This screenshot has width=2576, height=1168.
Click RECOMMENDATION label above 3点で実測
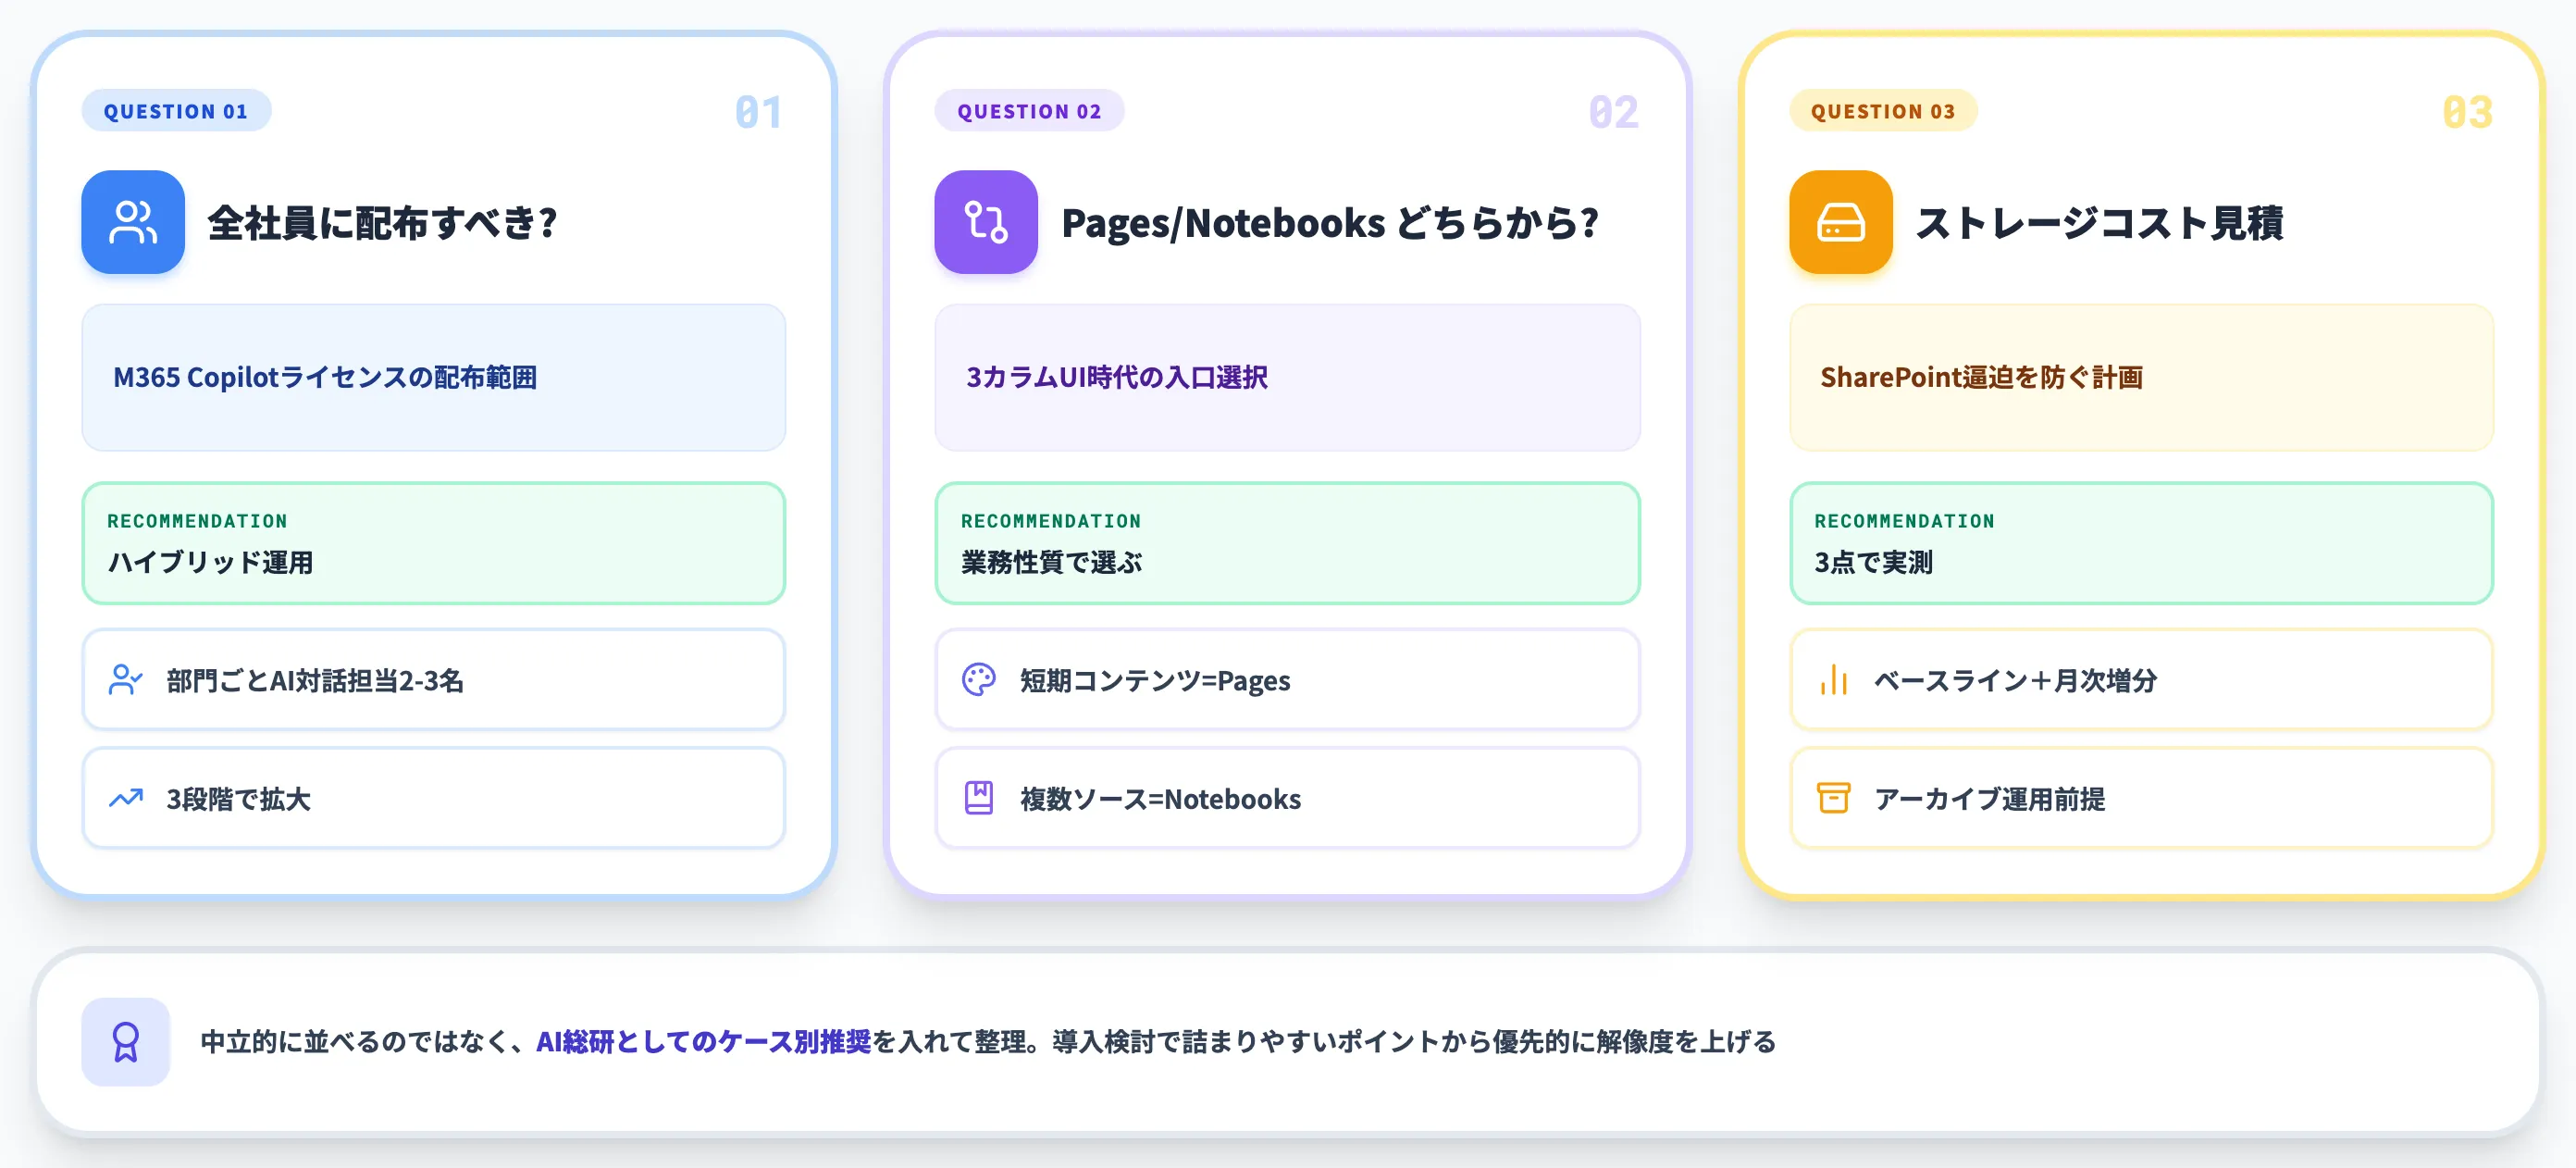[x=1904, y=521]
